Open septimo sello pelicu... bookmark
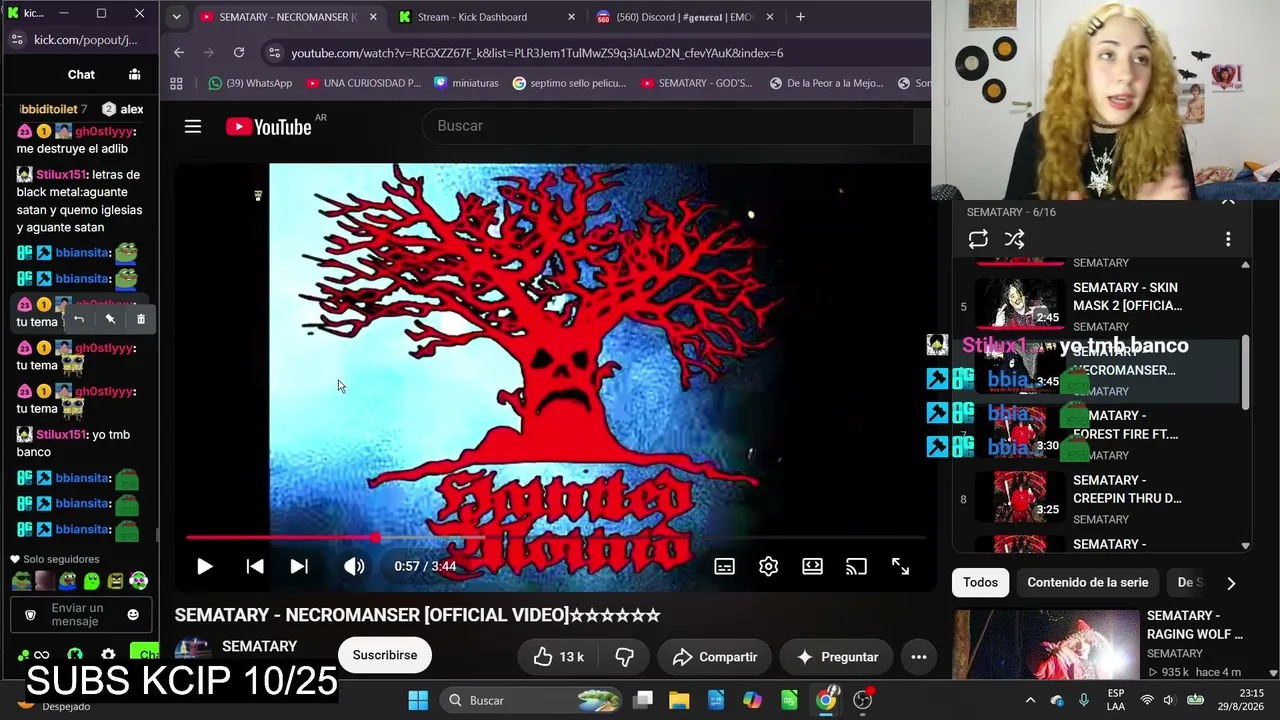The width and height of the screenshot is (1280, 720). 569,84
